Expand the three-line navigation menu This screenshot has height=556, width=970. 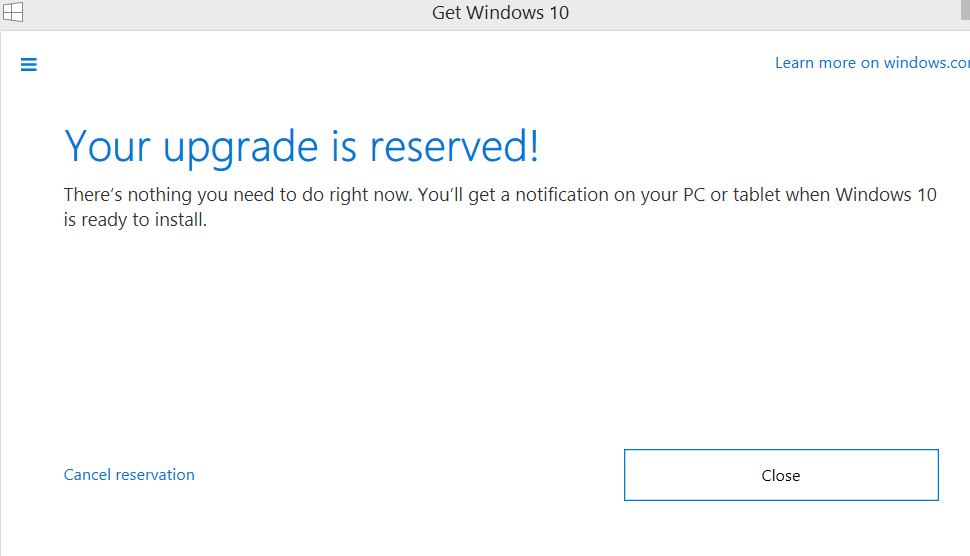pyautogui.click(x=29, y=64)
